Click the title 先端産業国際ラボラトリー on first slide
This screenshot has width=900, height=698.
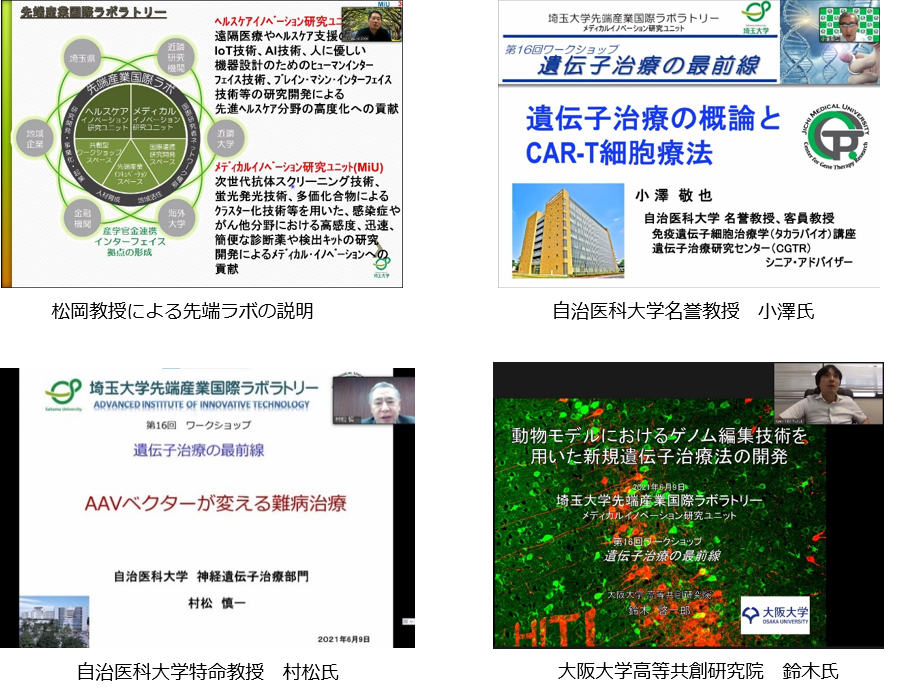(x=94, y=12)
